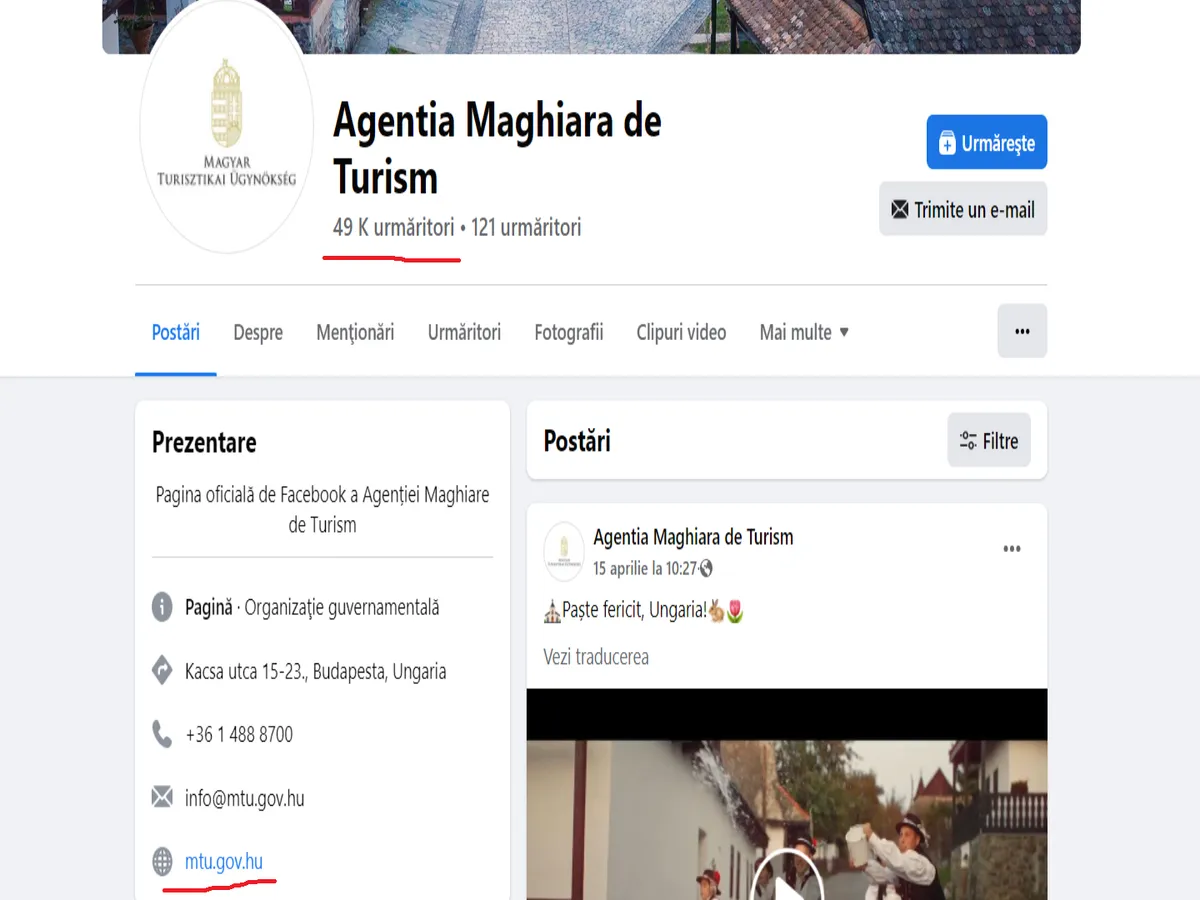
Task: Click the Filtre button on posts
Action: 988,441
